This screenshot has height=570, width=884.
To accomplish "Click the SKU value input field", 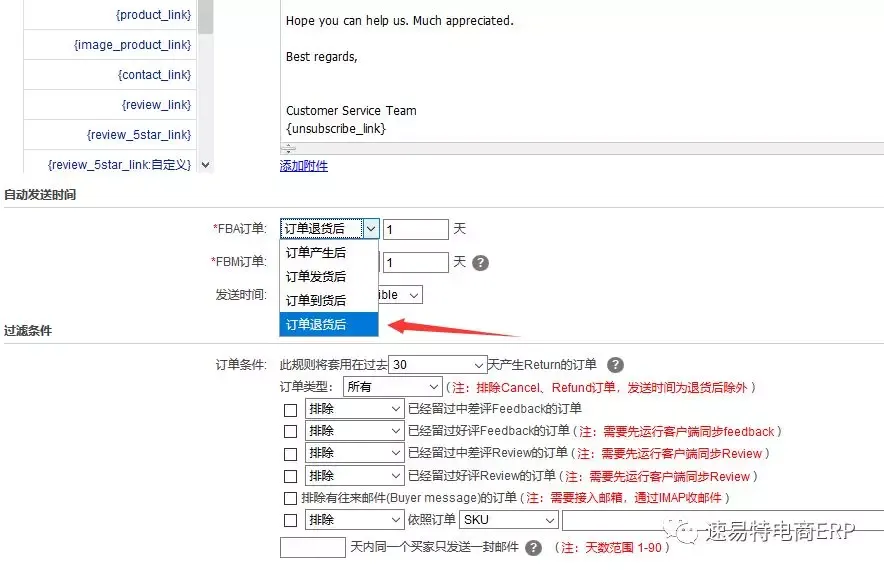I will coord(723,520).
